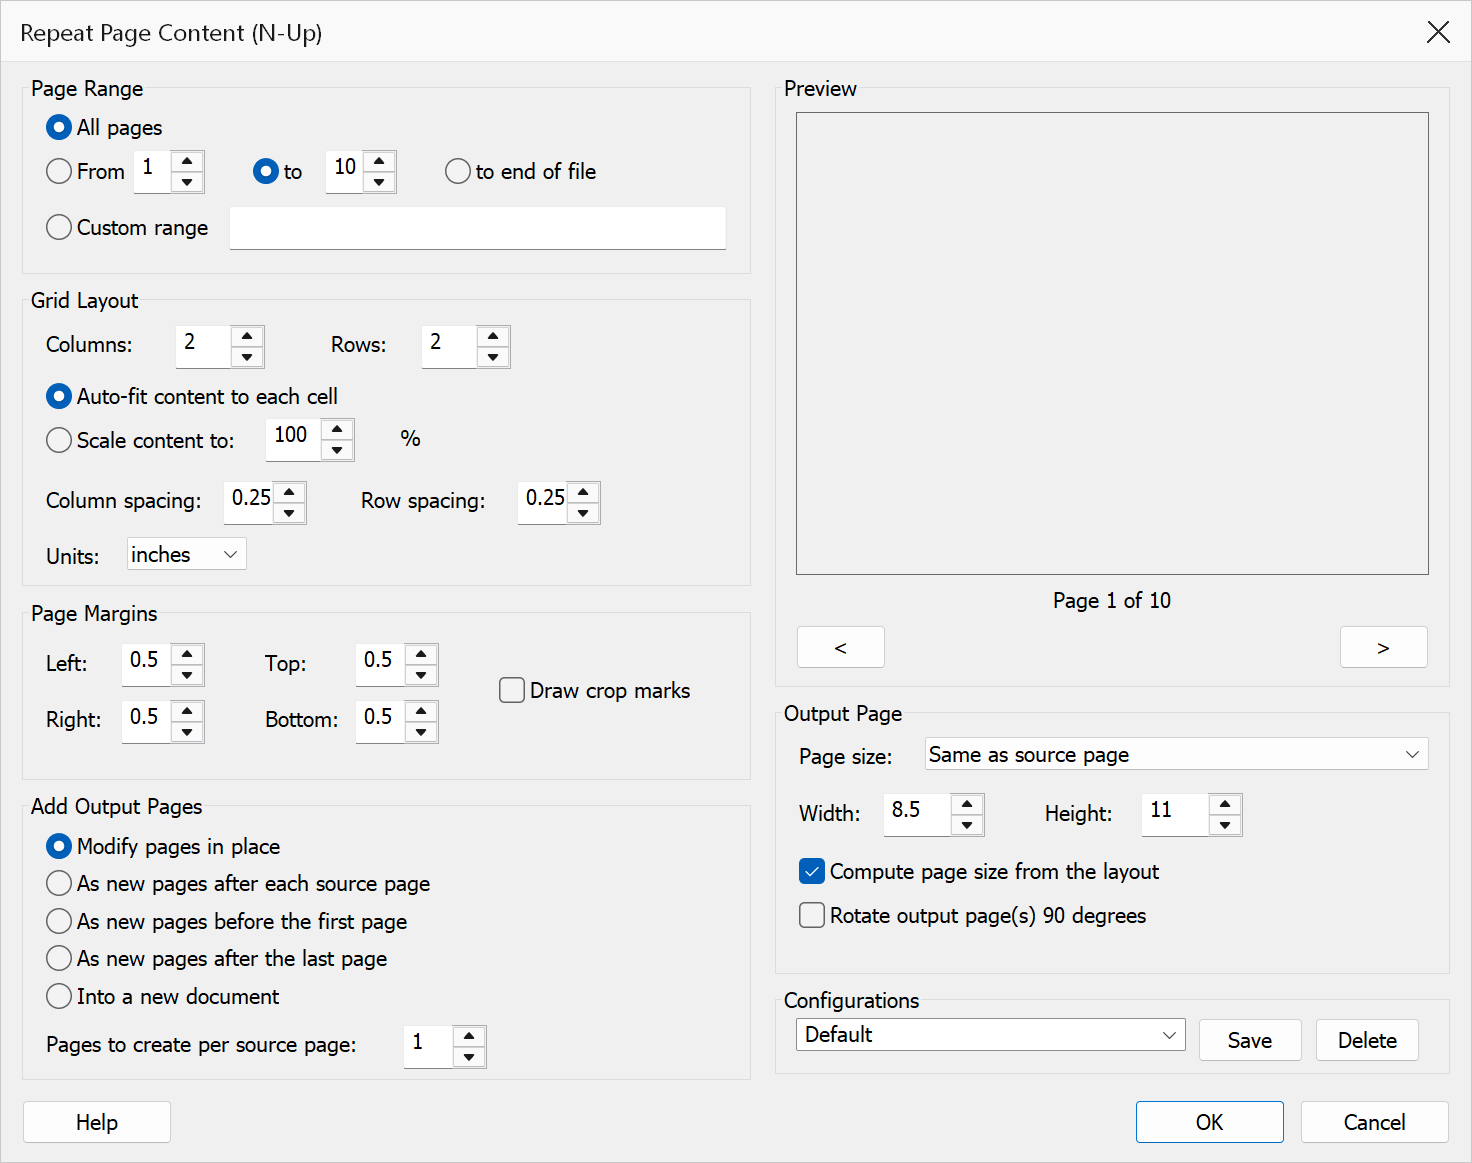Increase the Columns value with up arrow
The width and height of the screenshot is (1472, 1163).
click(x=247, y=336)
